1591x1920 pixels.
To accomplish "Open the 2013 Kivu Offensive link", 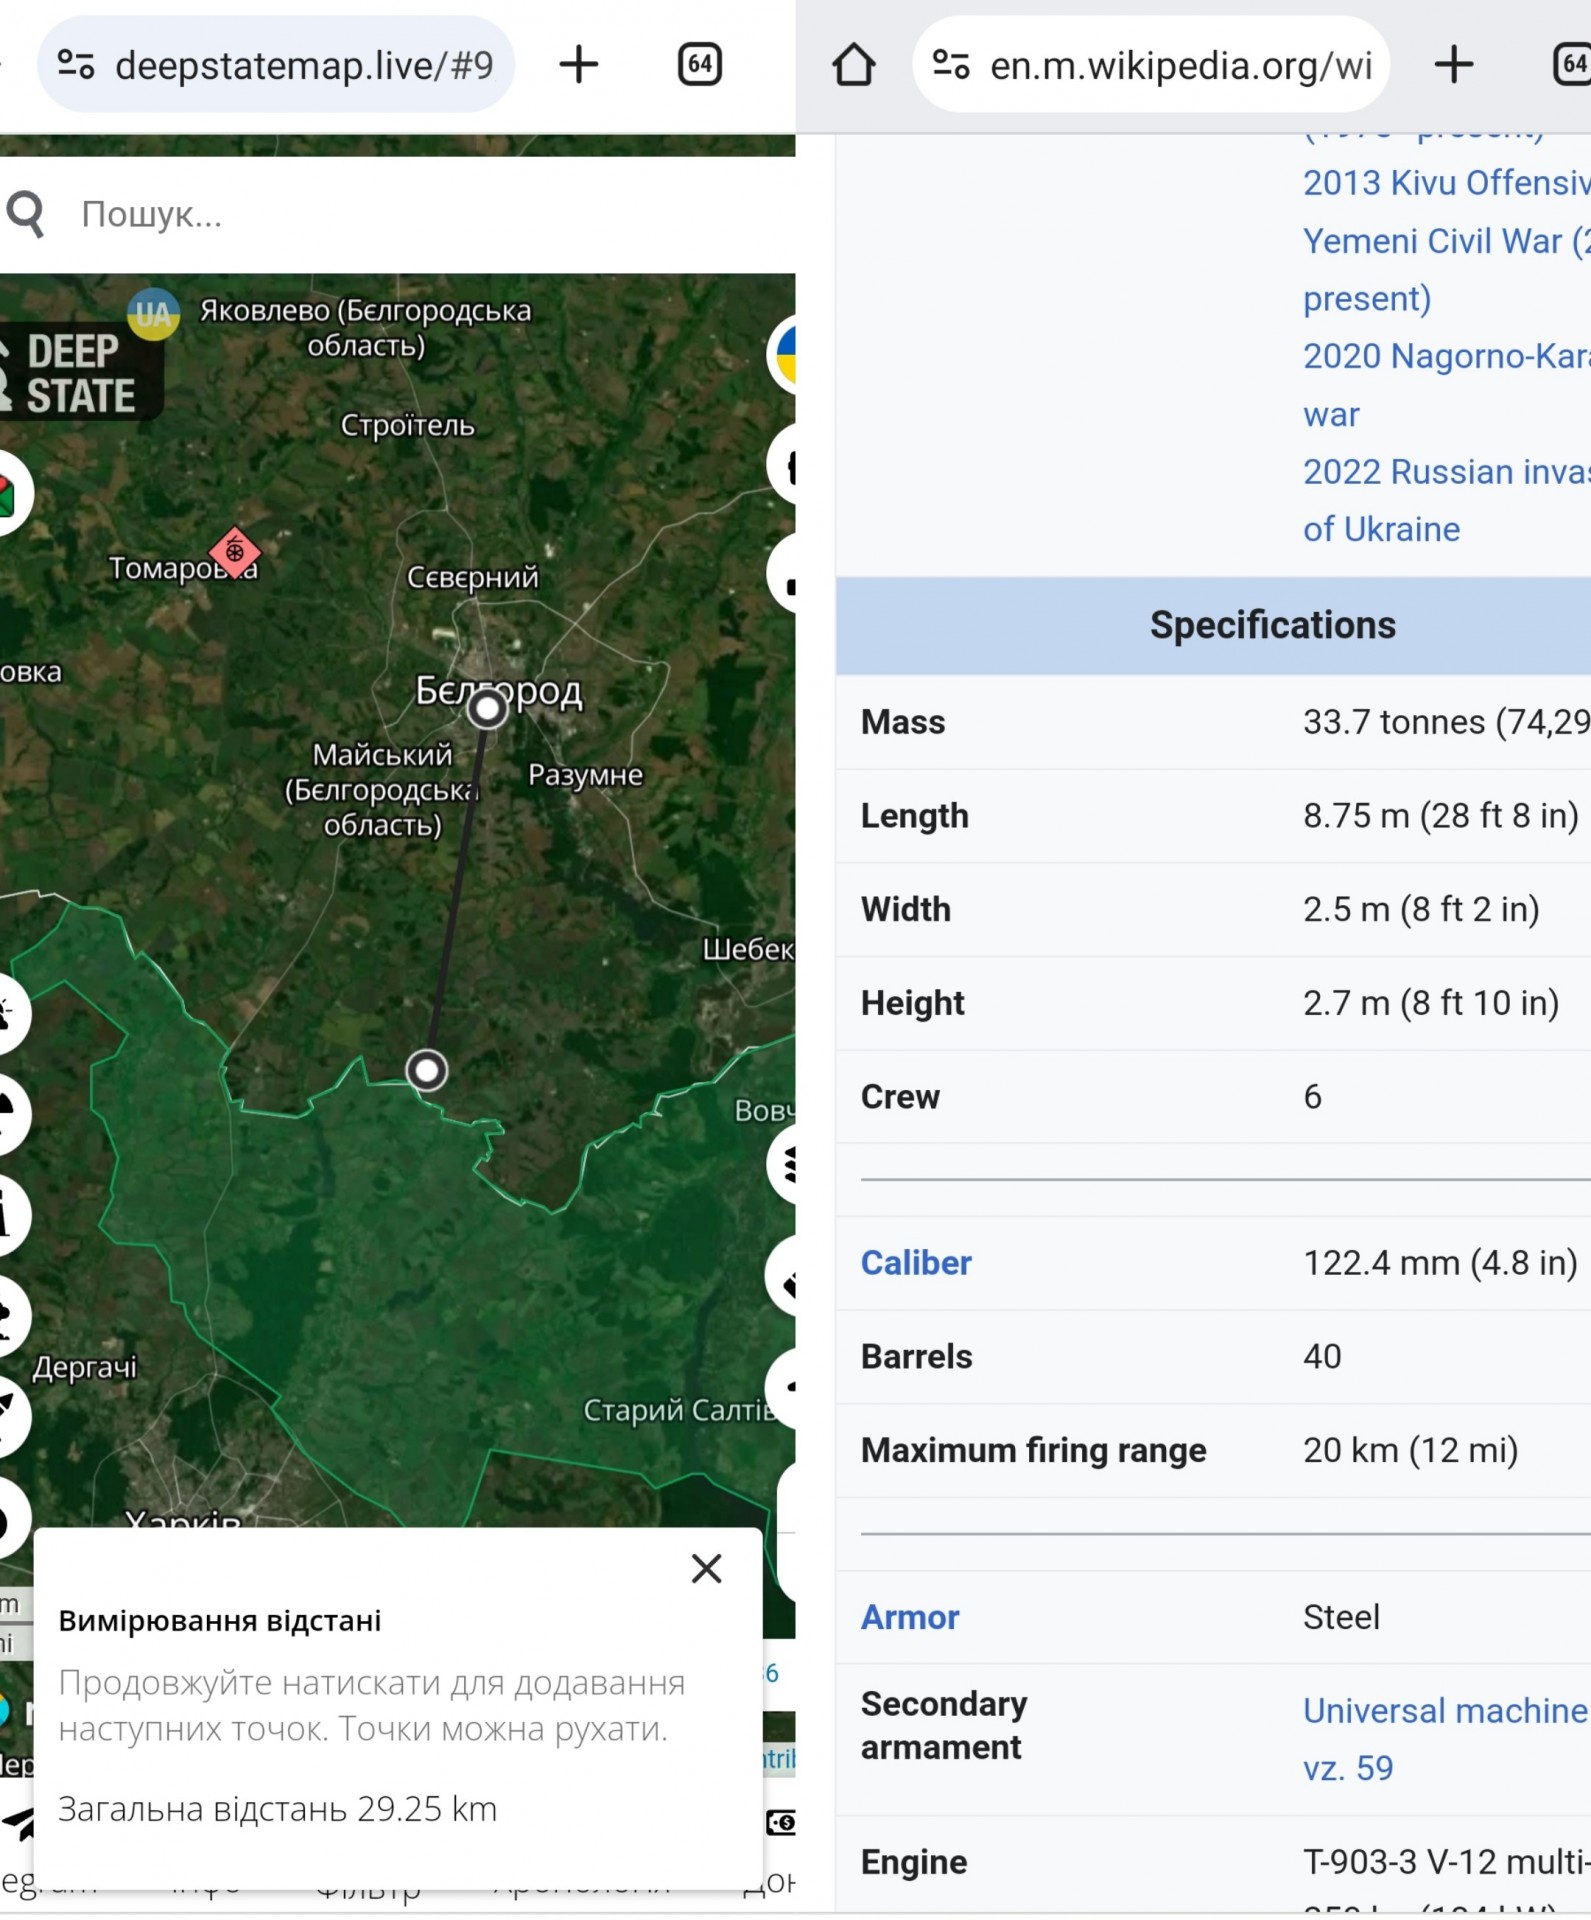I will pos(1446,183).
